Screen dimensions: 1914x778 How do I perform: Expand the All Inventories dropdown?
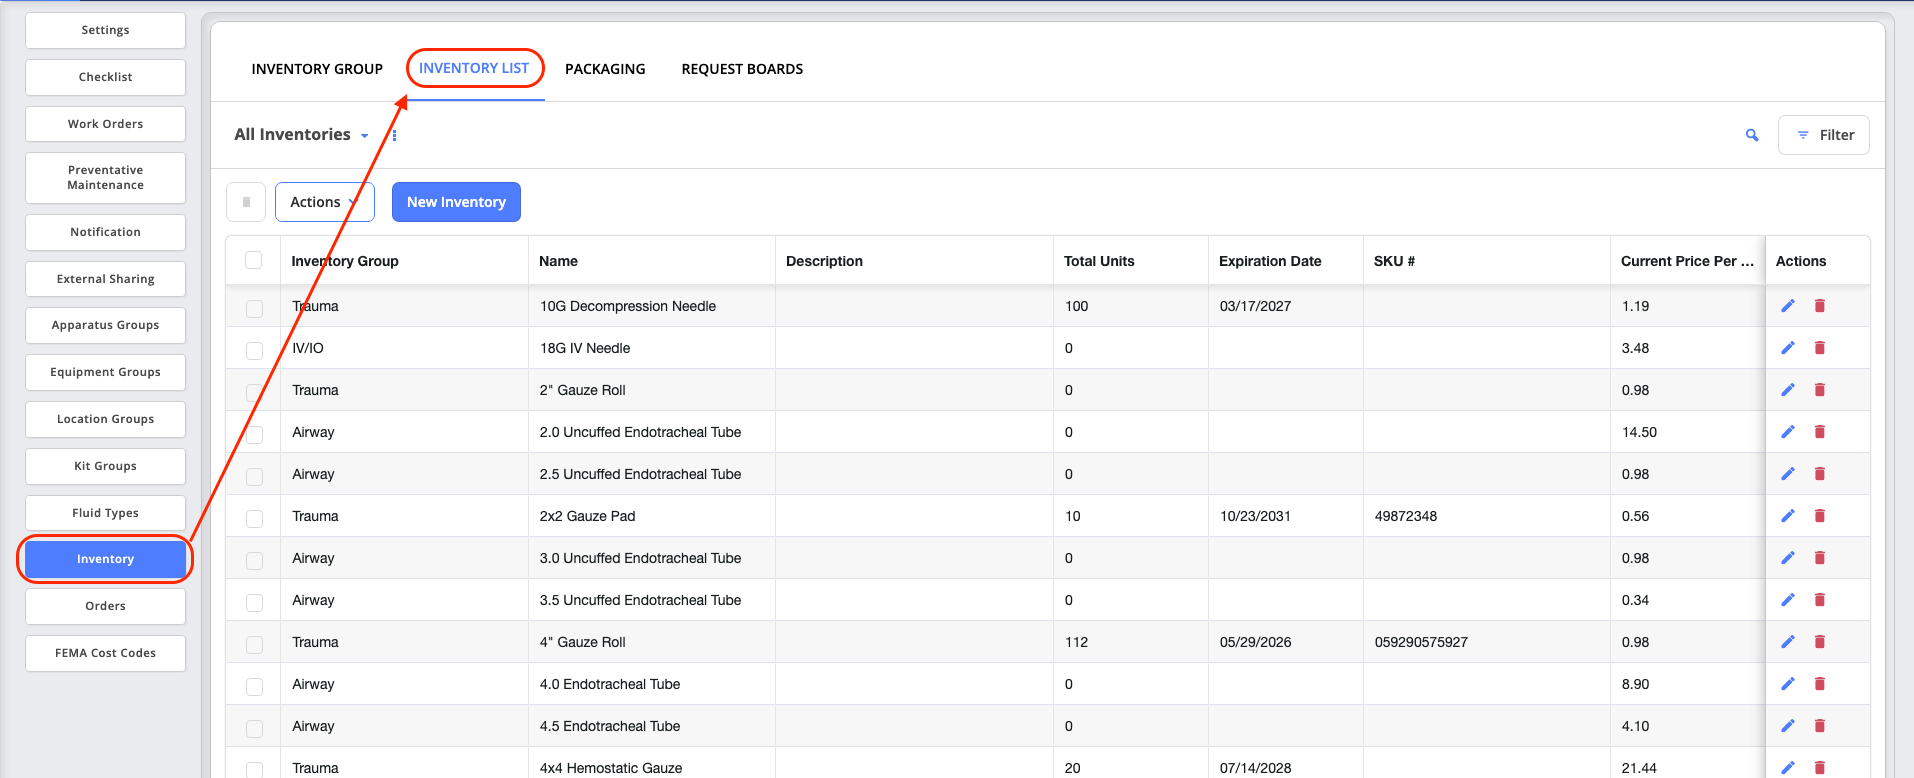[301, 135]
